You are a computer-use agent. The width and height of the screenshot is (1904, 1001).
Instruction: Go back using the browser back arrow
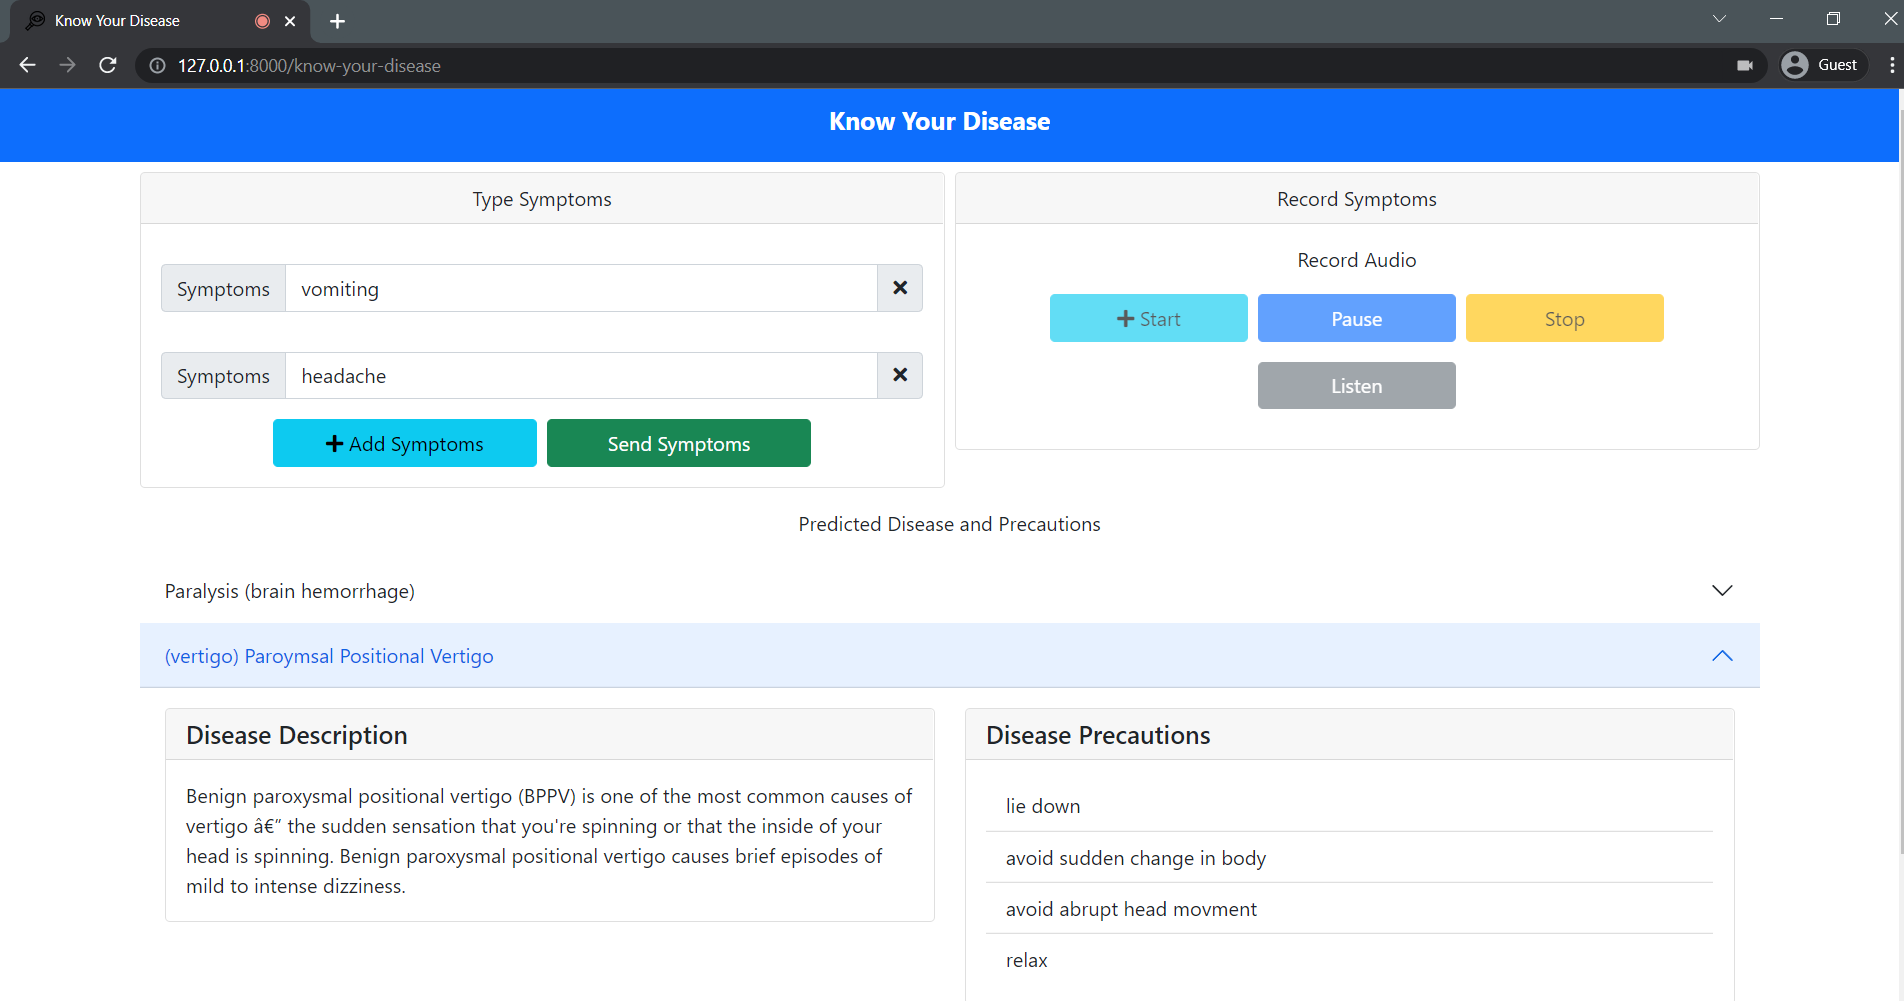tap(27, 65)
